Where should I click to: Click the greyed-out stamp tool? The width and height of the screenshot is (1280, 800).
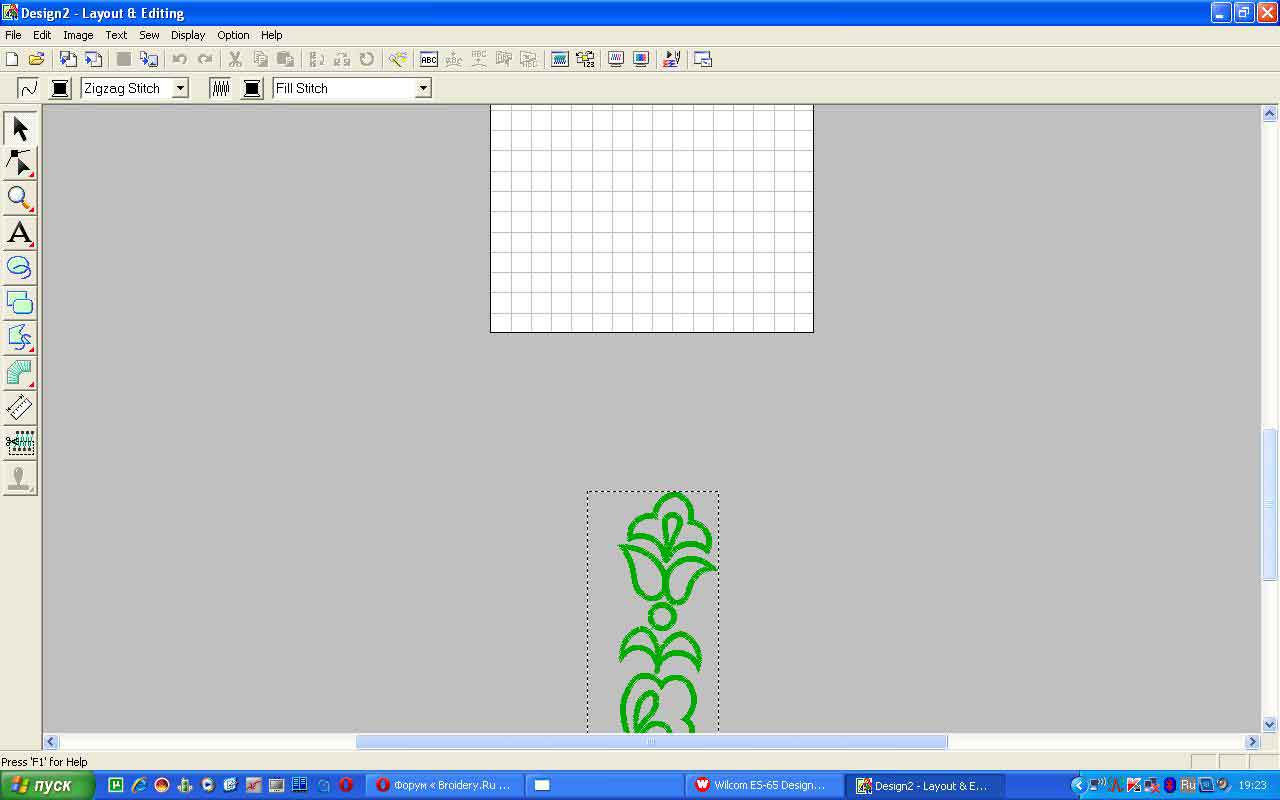pos(20,477)
